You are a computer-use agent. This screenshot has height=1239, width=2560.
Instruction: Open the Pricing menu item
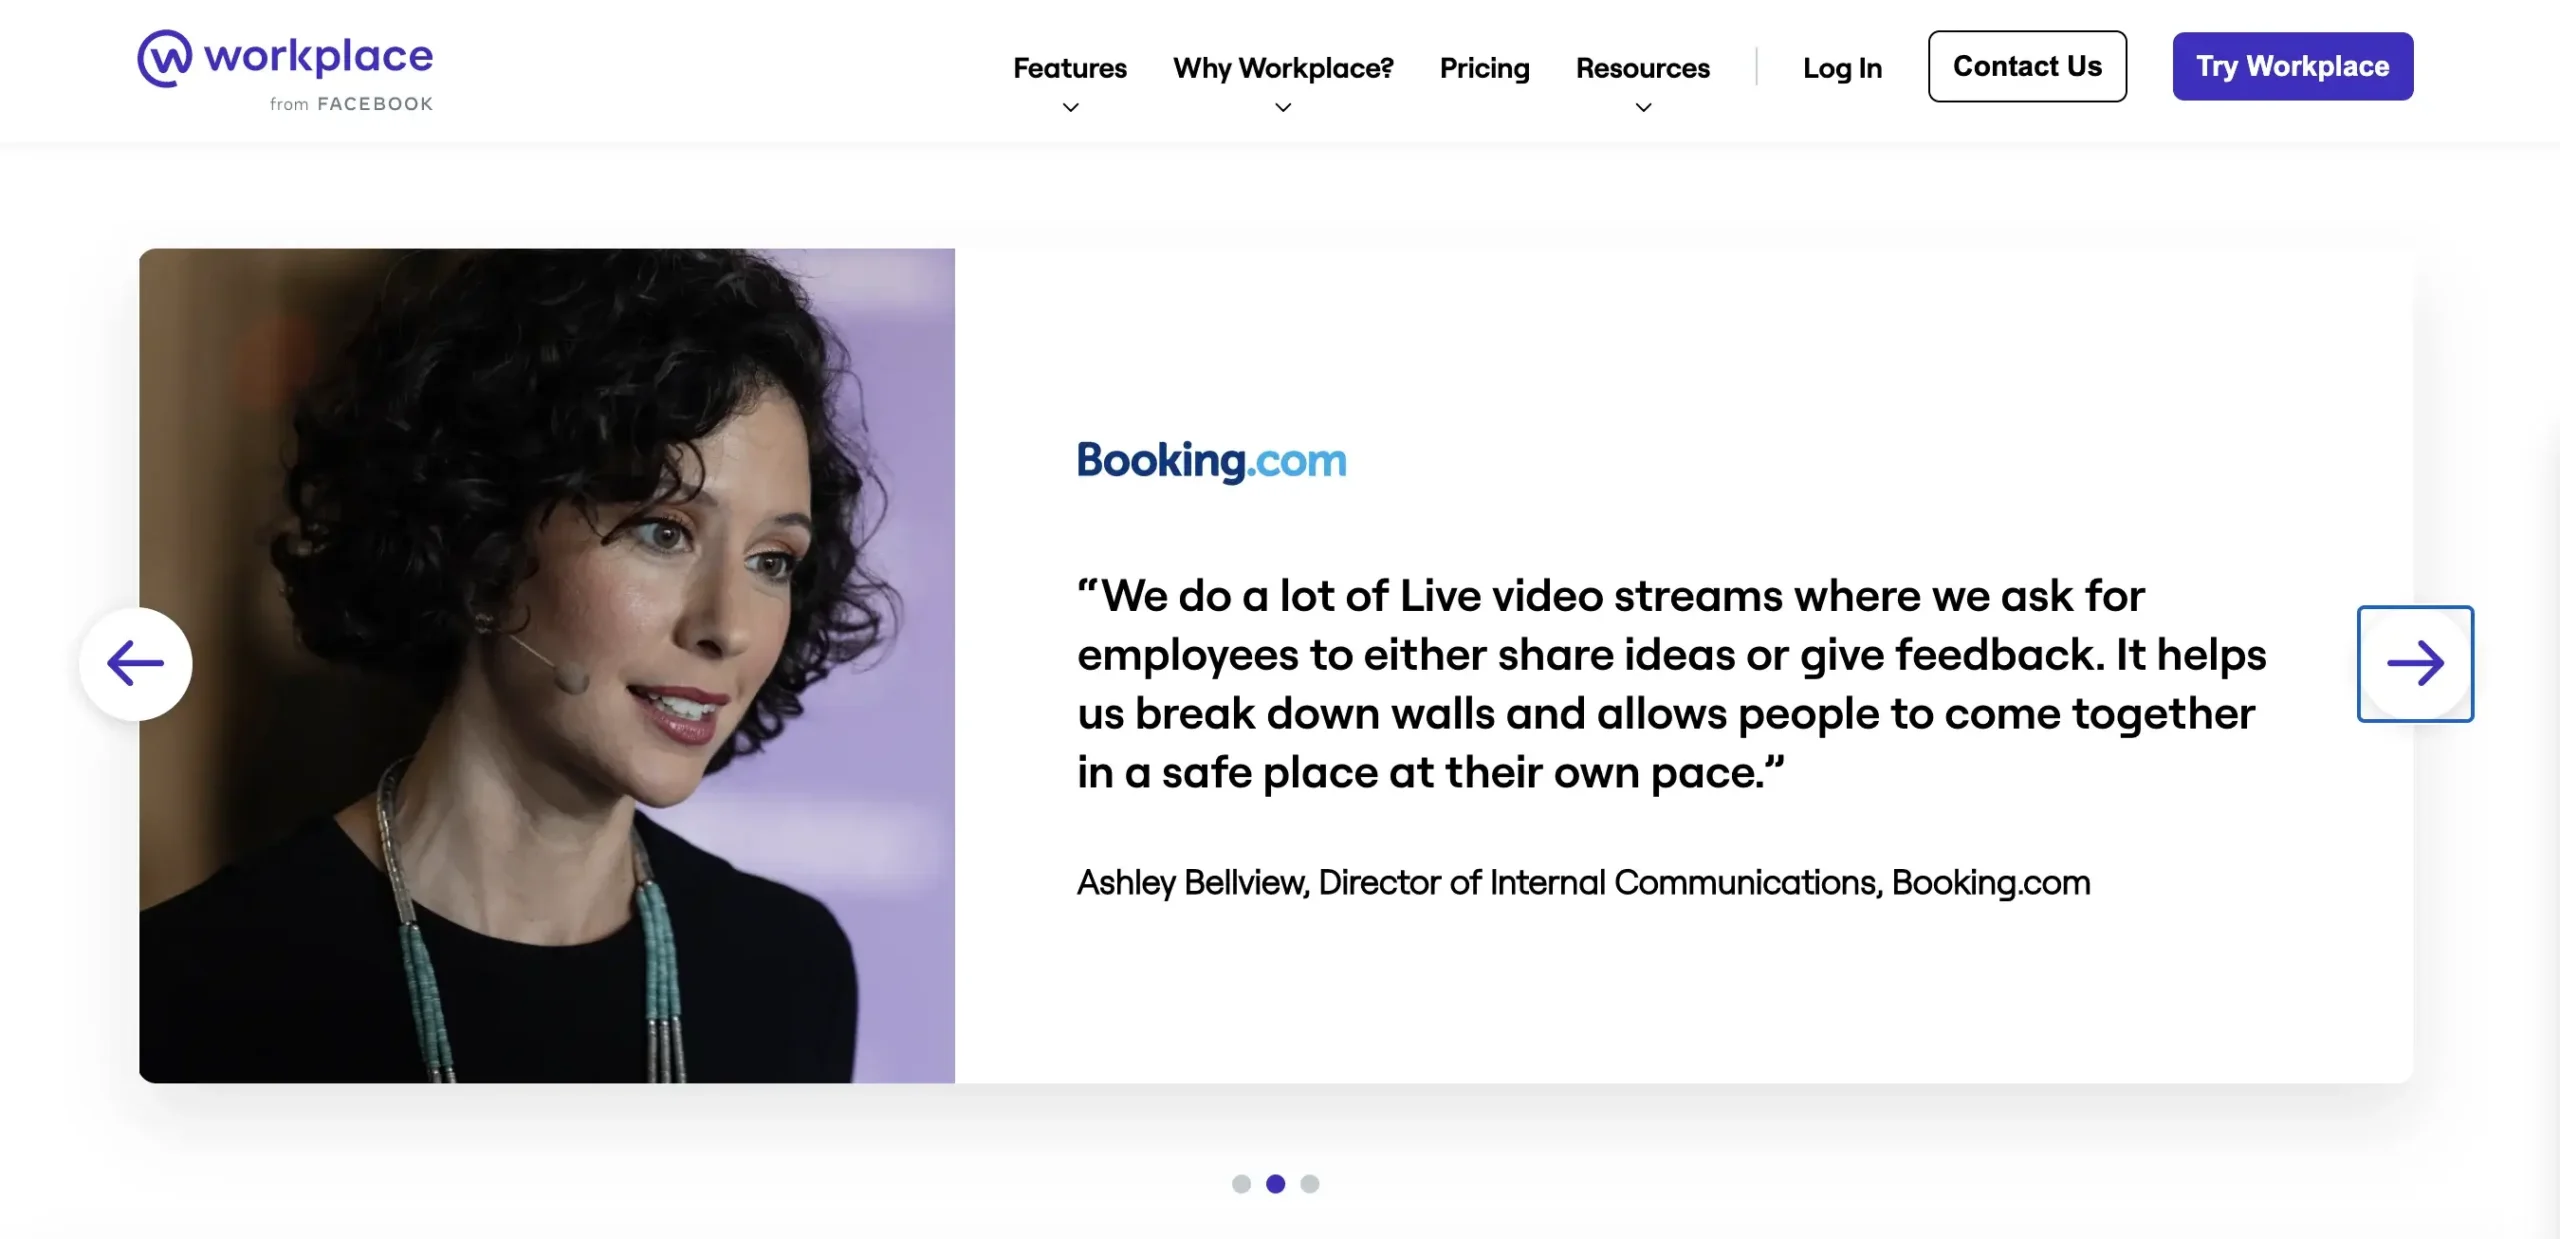pos(1484,68)
